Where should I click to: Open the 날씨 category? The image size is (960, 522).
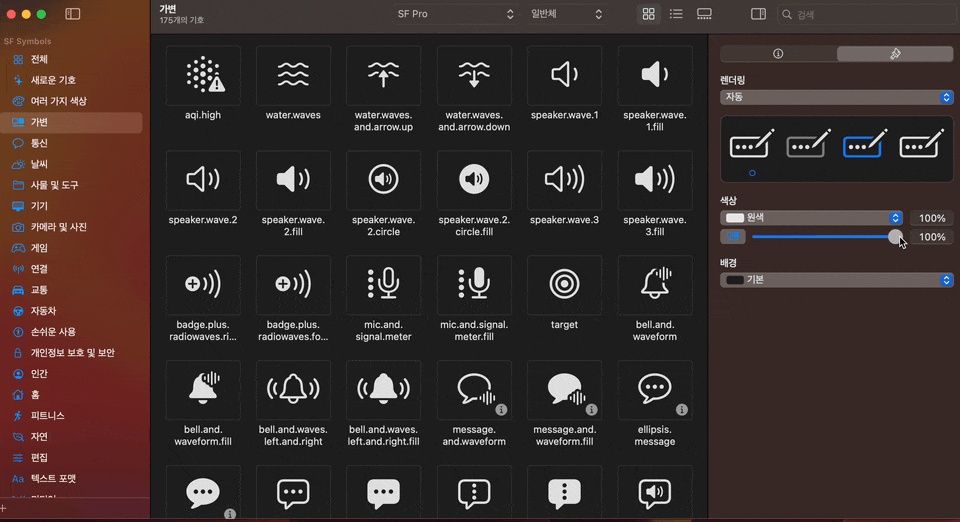72,164
